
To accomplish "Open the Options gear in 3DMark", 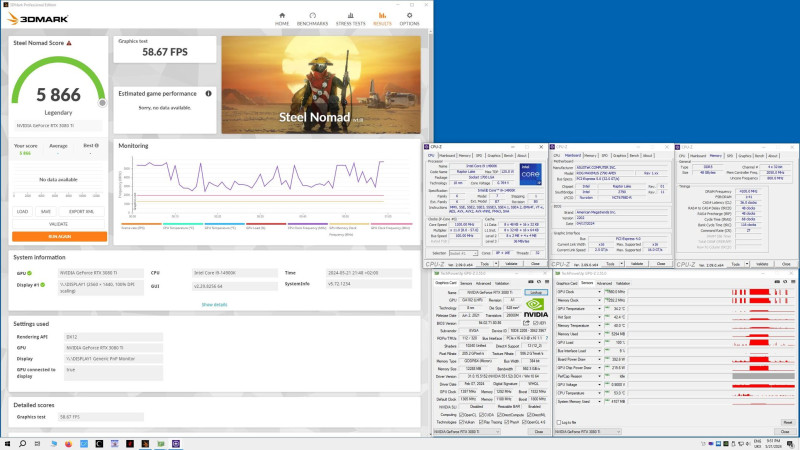I will click(x=409, y=19).
